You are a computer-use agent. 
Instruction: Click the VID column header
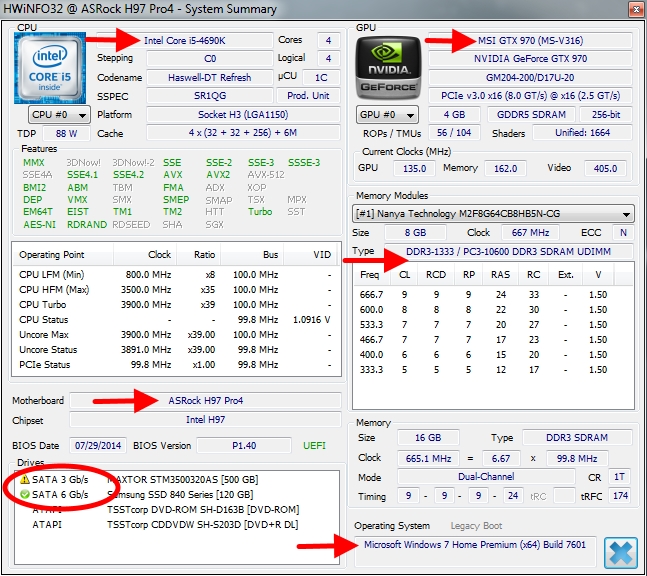[x=312, y=255]
